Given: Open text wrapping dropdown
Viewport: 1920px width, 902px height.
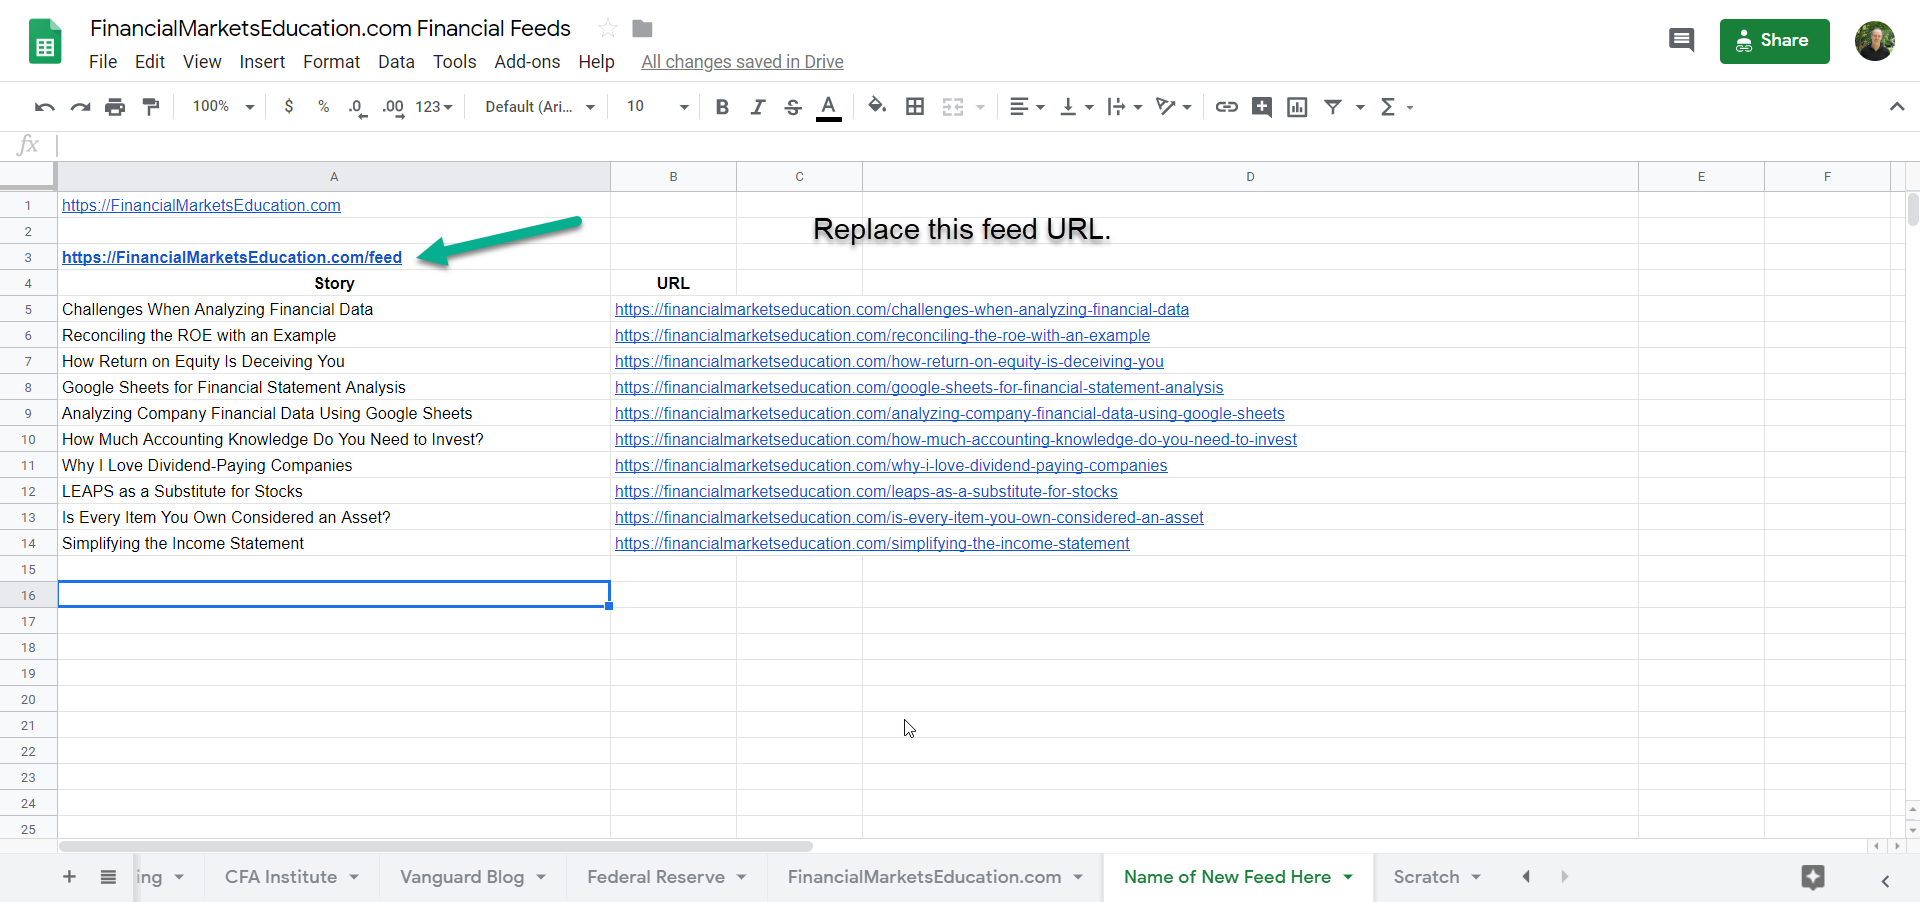Looking at the screenshot, I should (1125, 107).
